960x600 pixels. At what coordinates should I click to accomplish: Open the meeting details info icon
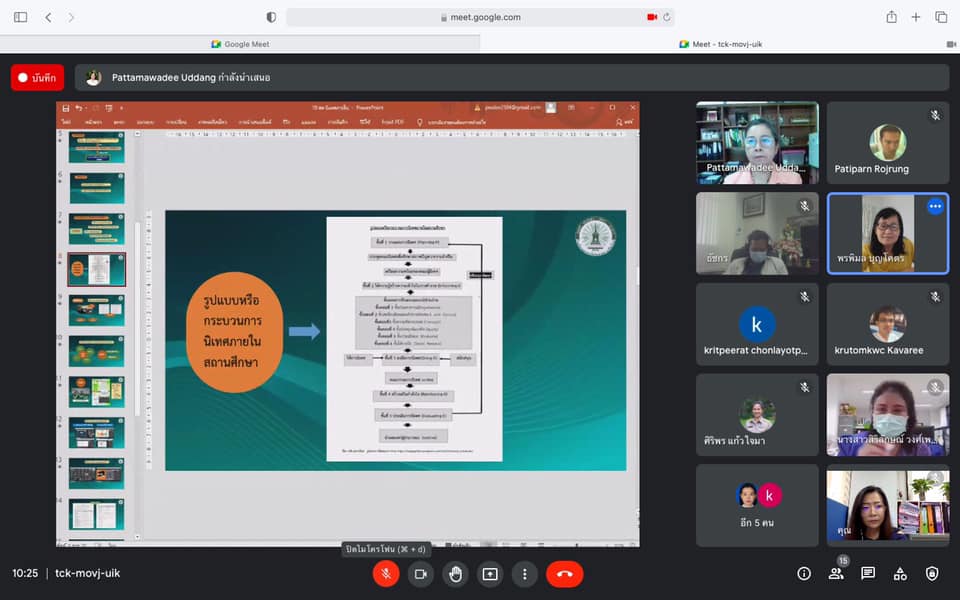click(804, 574)
